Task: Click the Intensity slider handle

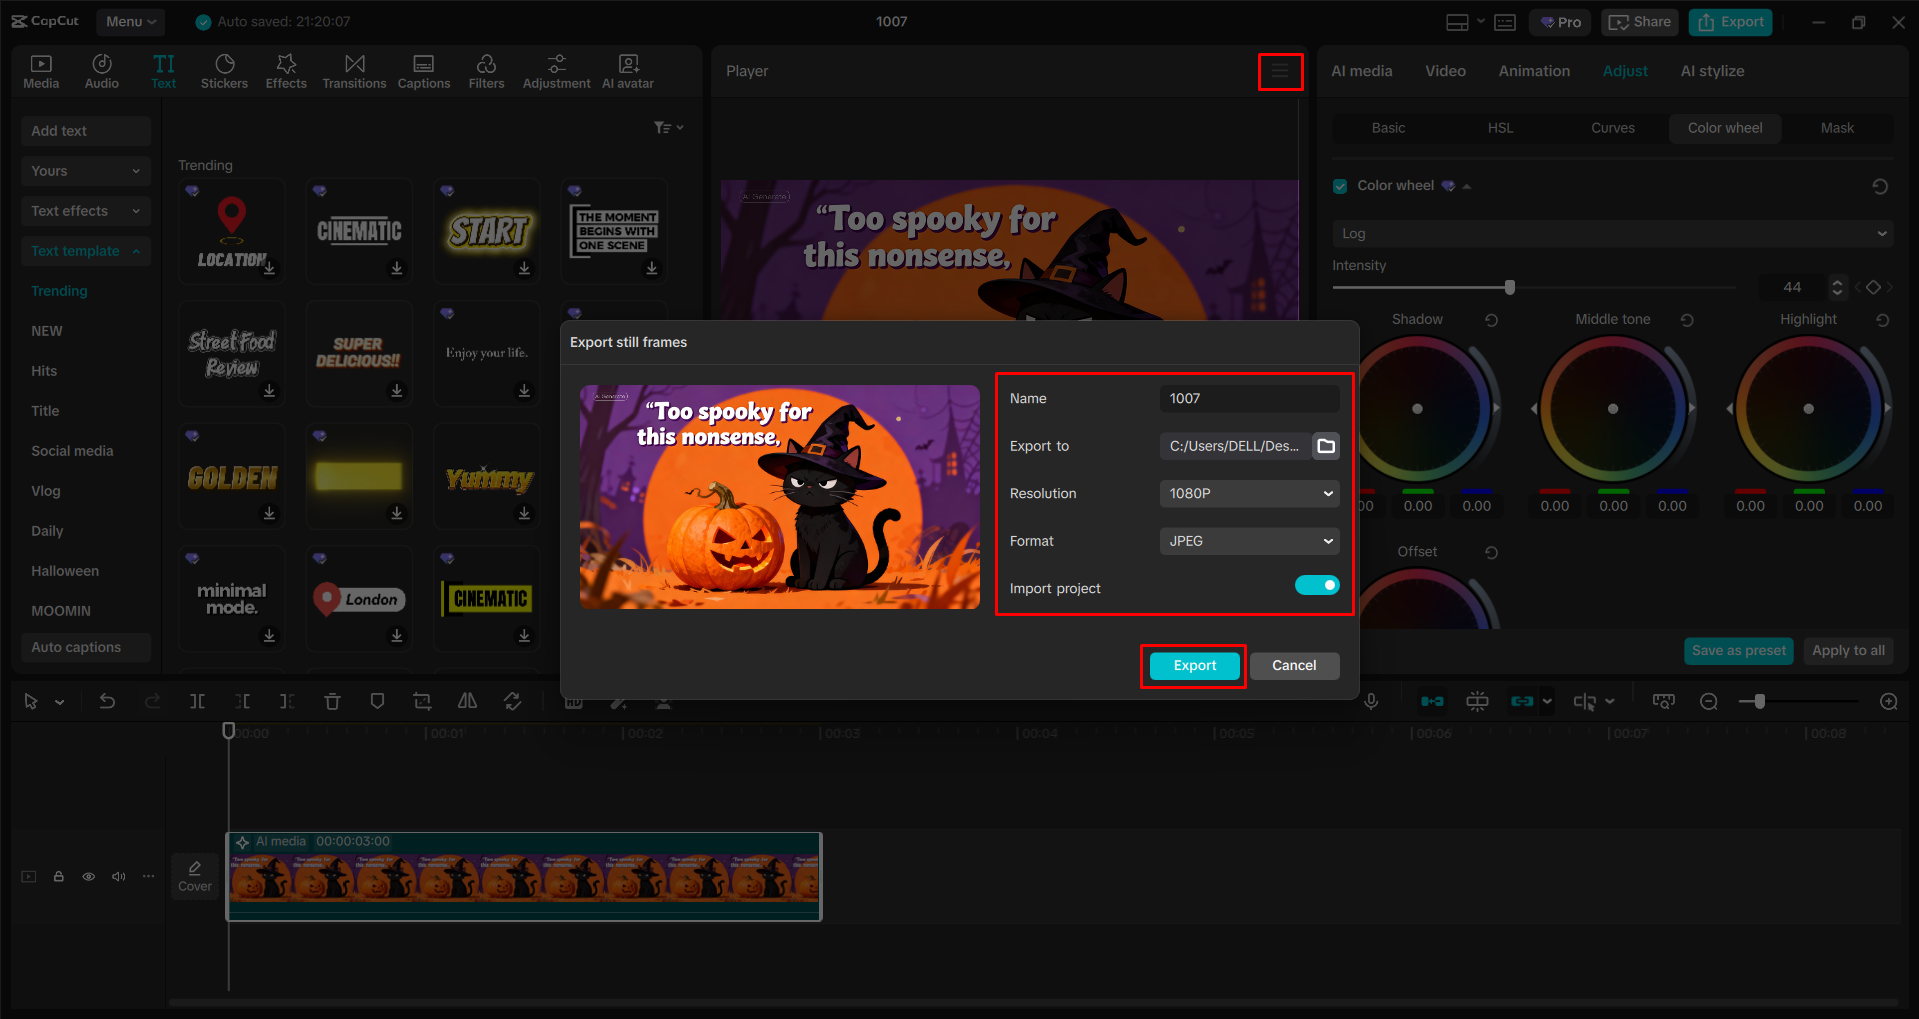Action: [x=1510, y=288]
